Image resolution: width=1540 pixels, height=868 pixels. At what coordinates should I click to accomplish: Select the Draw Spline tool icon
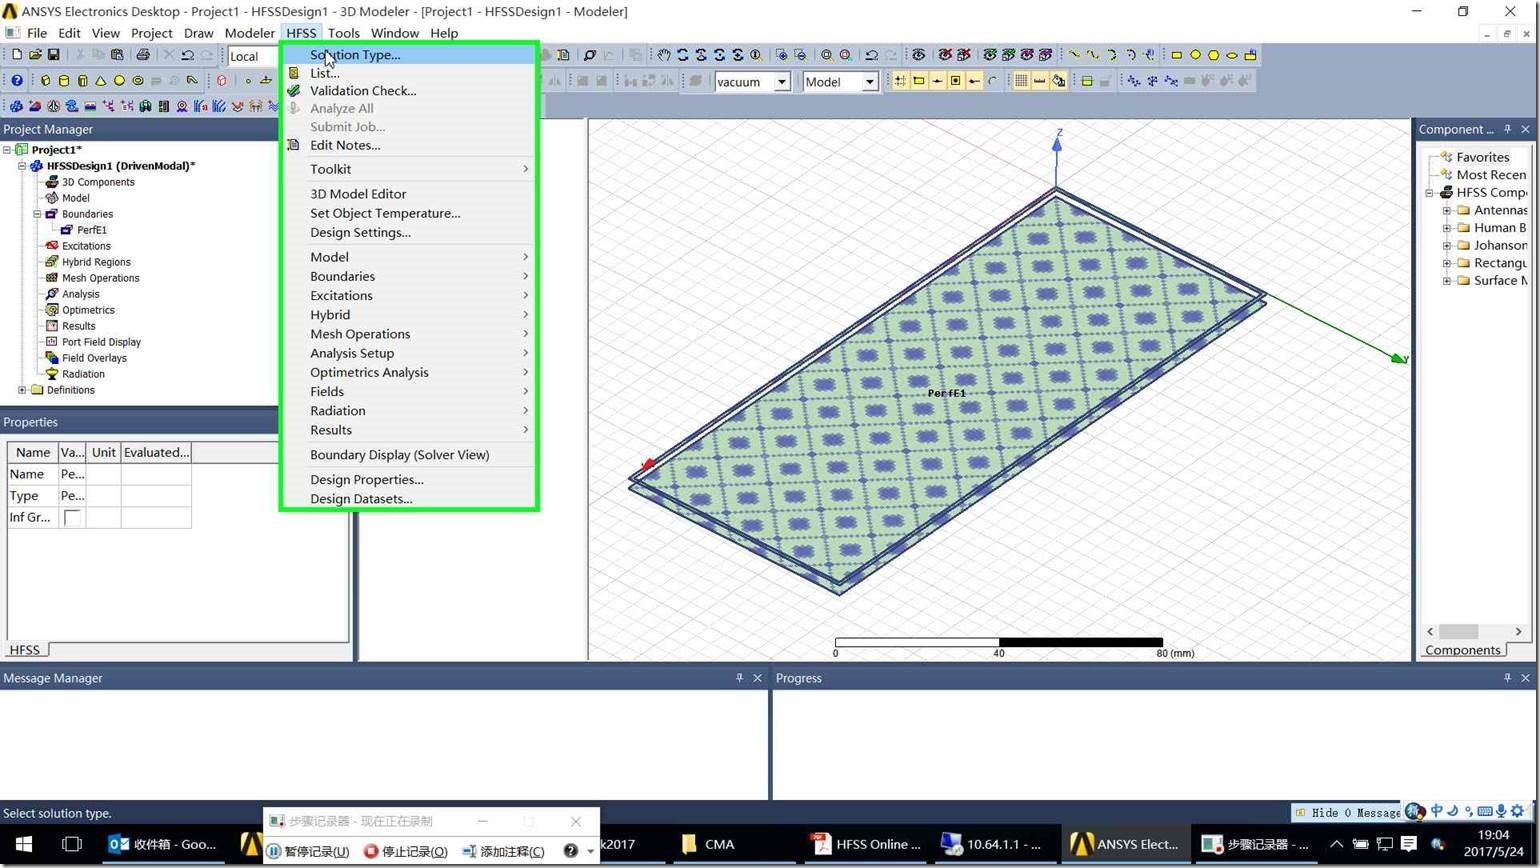click(x=1092, y=55)
